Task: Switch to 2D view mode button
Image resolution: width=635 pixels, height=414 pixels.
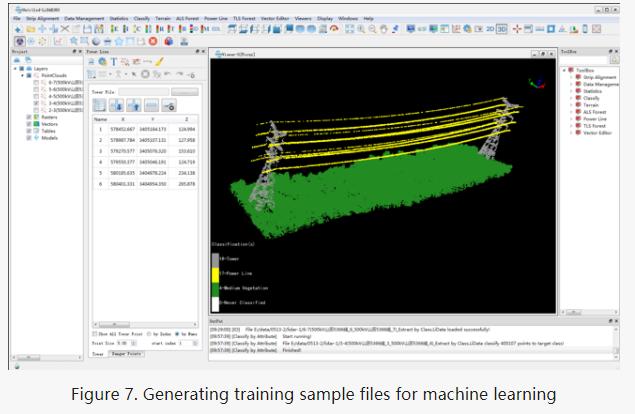Action: tap(490, 29)
